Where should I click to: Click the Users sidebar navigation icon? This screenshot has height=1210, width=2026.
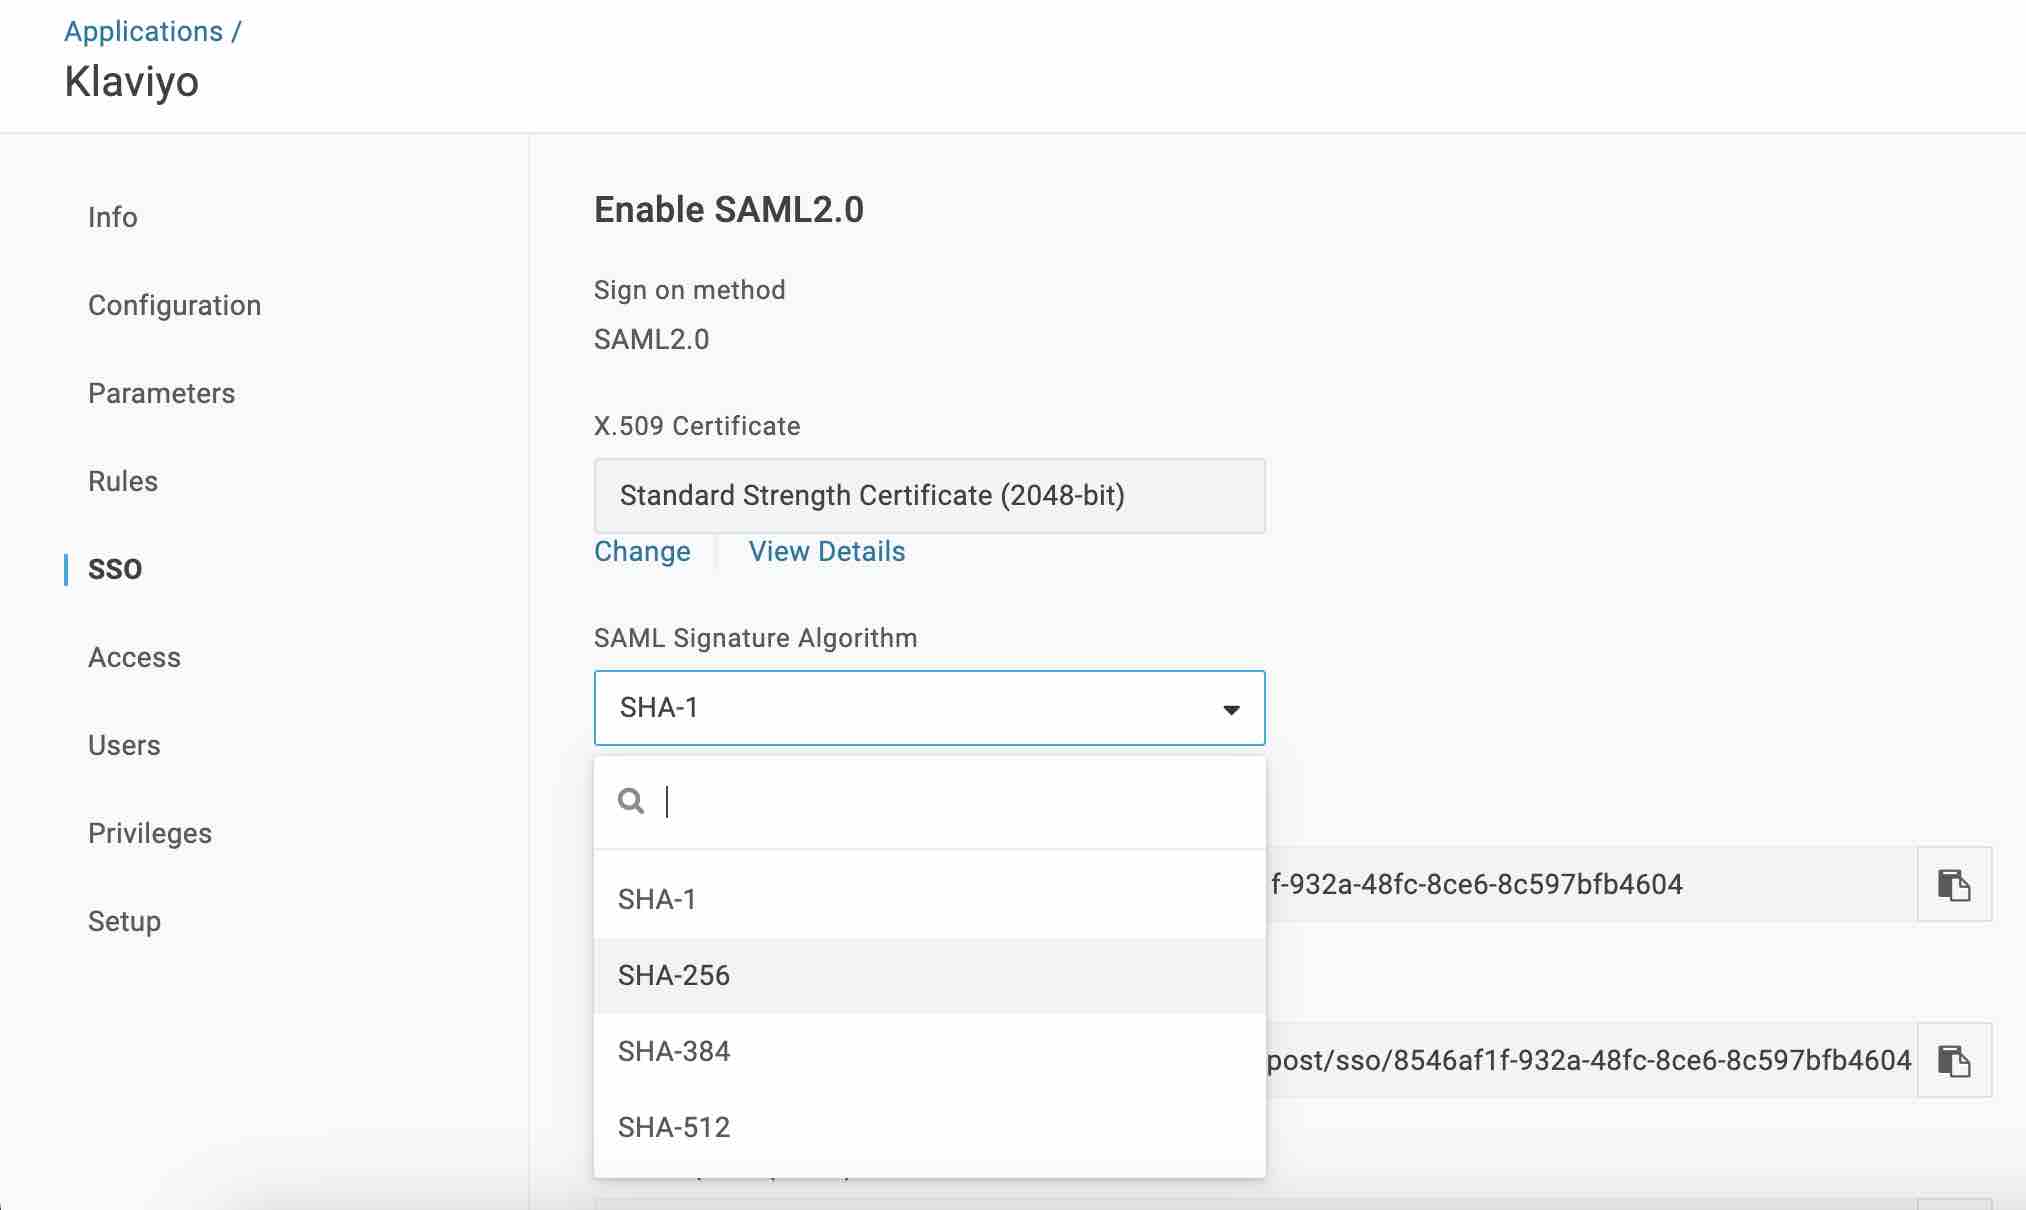[x=122, y=745]
